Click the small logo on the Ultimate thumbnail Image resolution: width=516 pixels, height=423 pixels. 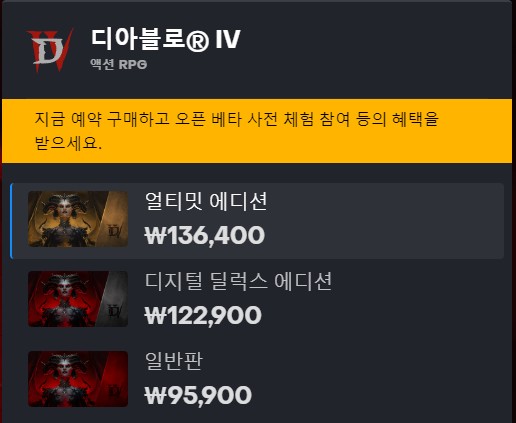click(x=115, y=231)
